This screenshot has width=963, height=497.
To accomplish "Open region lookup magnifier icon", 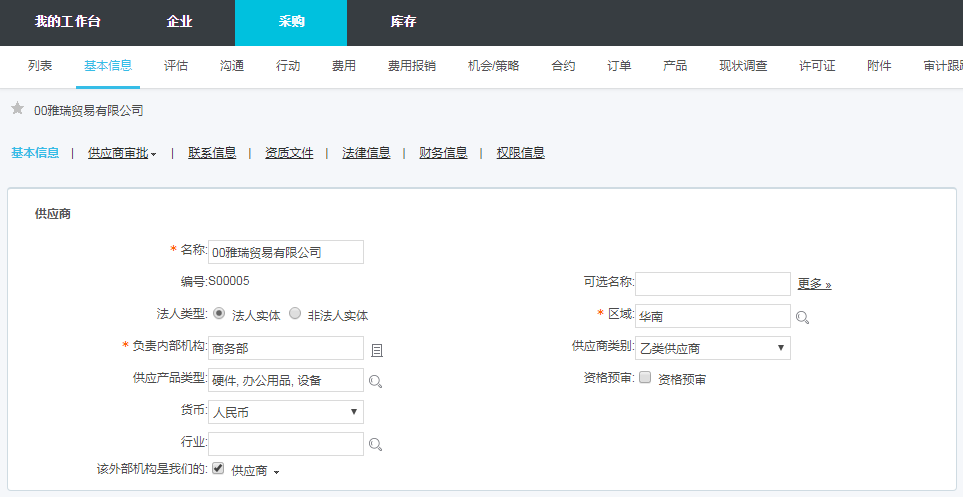I will point(802,318).
